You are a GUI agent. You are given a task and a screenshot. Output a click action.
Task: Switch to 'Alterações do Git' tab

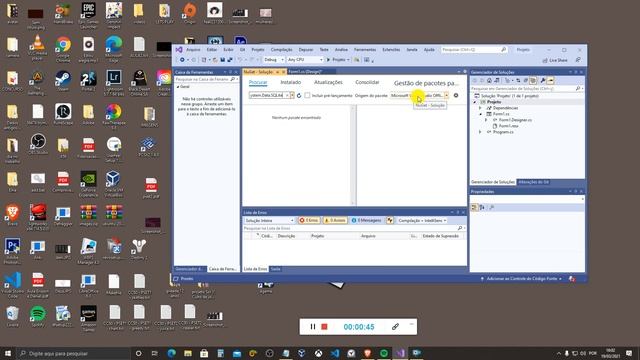(x=533, y=182)
